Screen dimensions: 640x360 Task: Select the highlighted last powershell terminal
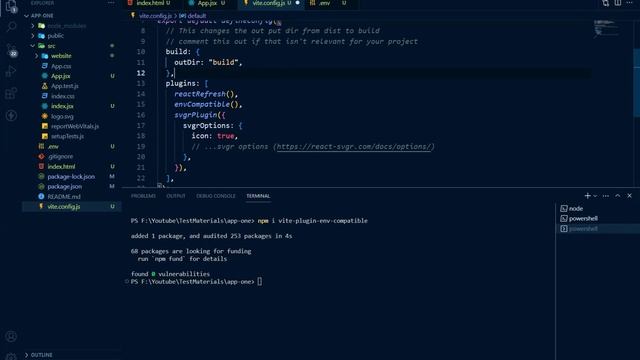[x=598, y=229]
